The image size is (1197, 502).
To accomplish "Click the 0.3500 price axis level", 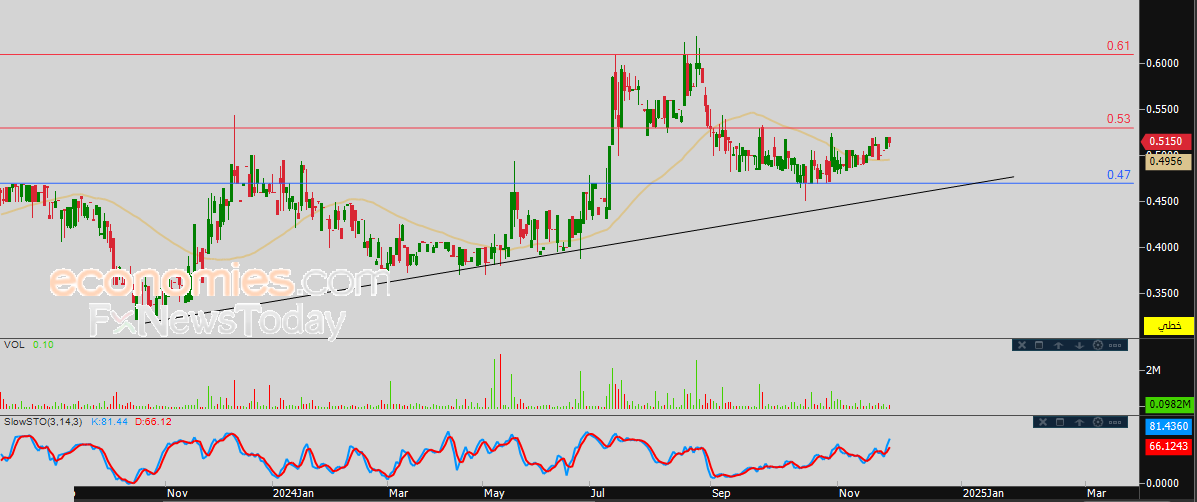I will tap(1163, 293).
